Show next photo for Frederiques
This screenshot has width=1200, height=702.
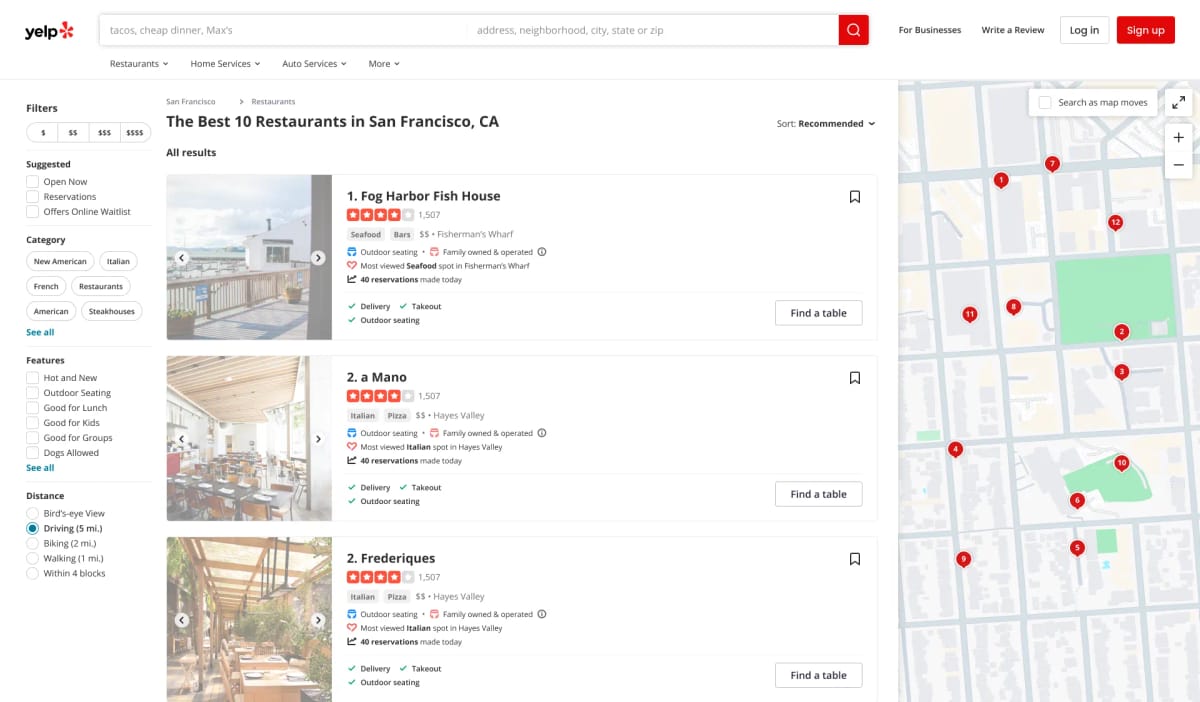click(318, 620)
